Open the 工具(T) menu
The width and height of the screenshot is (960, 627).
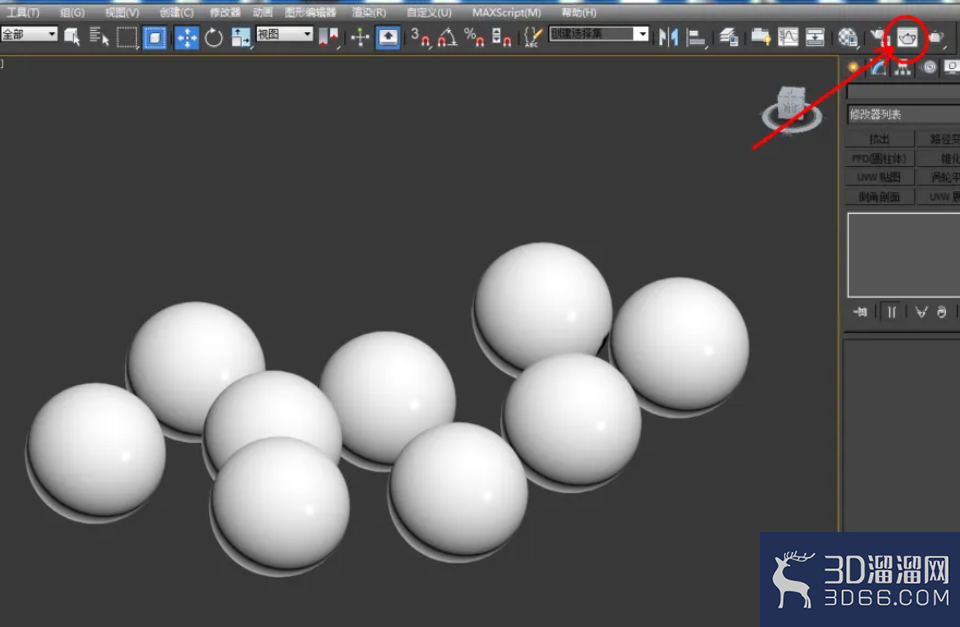point(23,12)
